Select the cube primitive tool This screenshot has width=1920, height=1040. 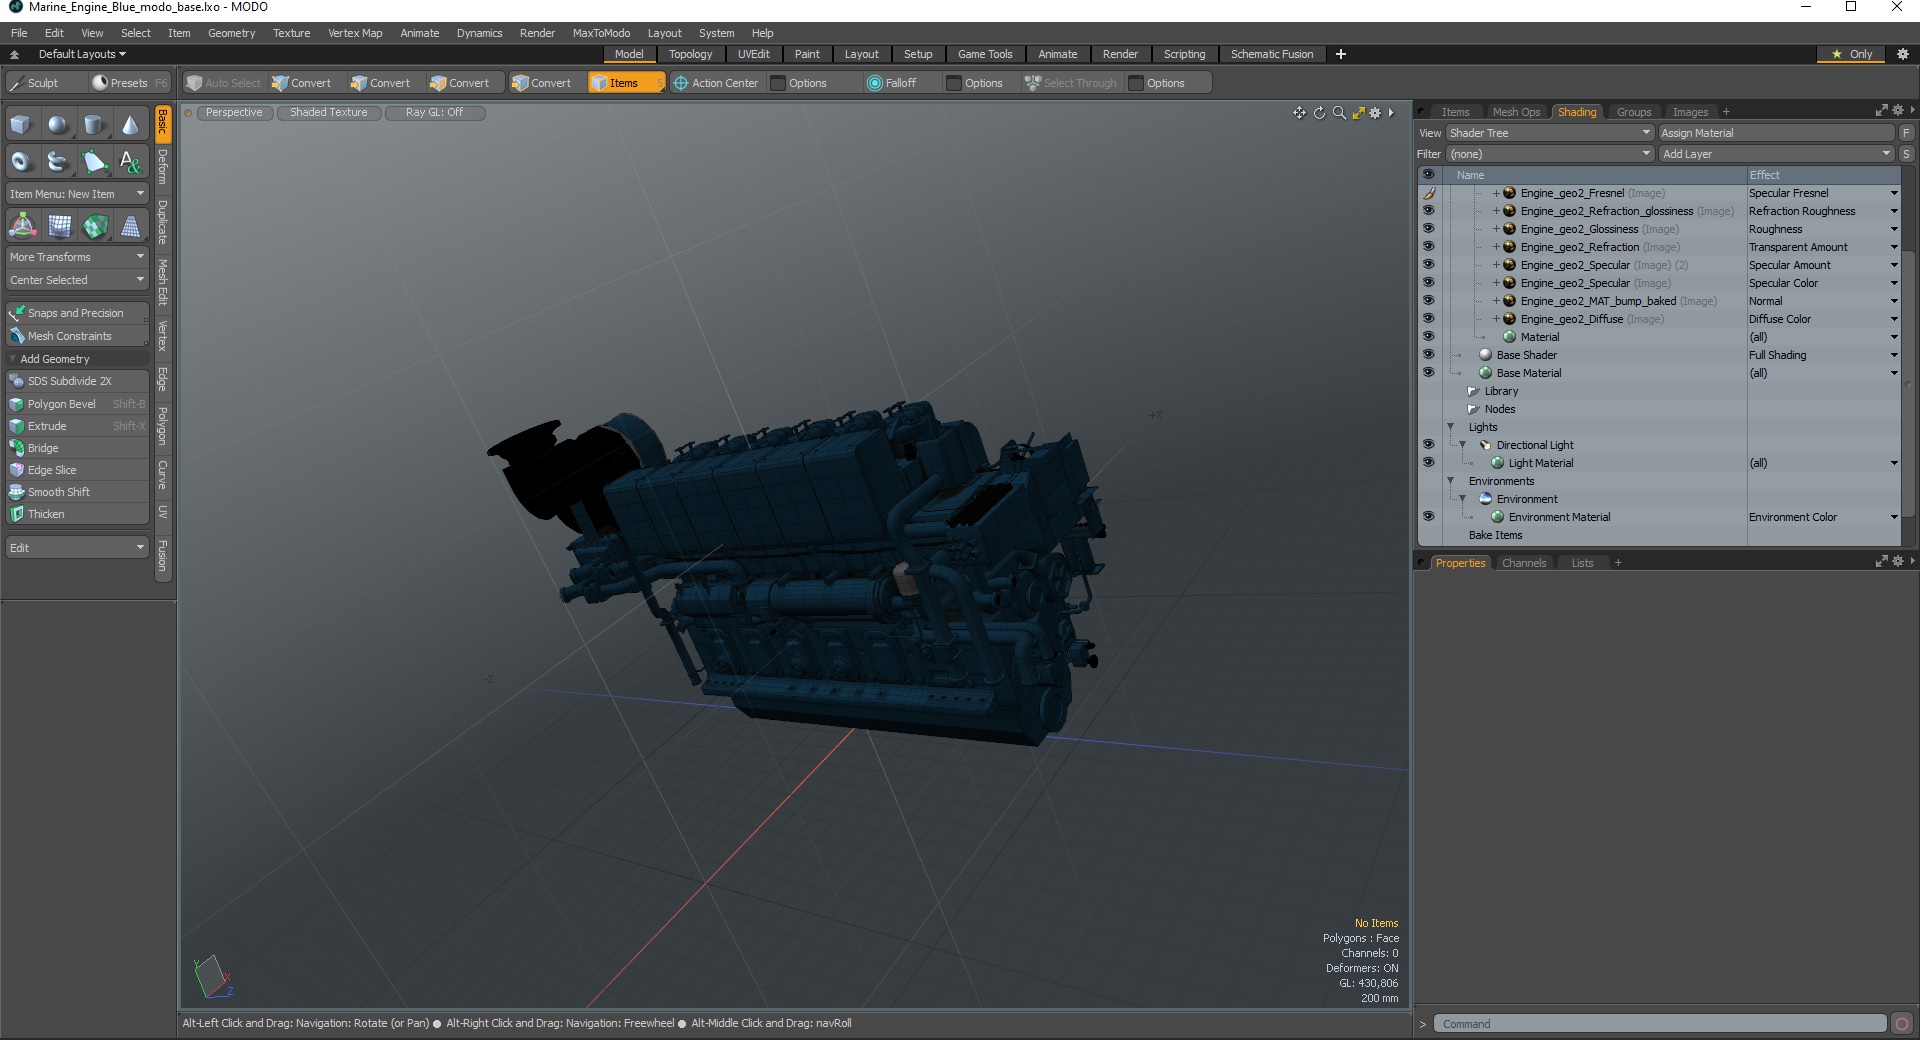pyautogui.click(x=21, y=125)
